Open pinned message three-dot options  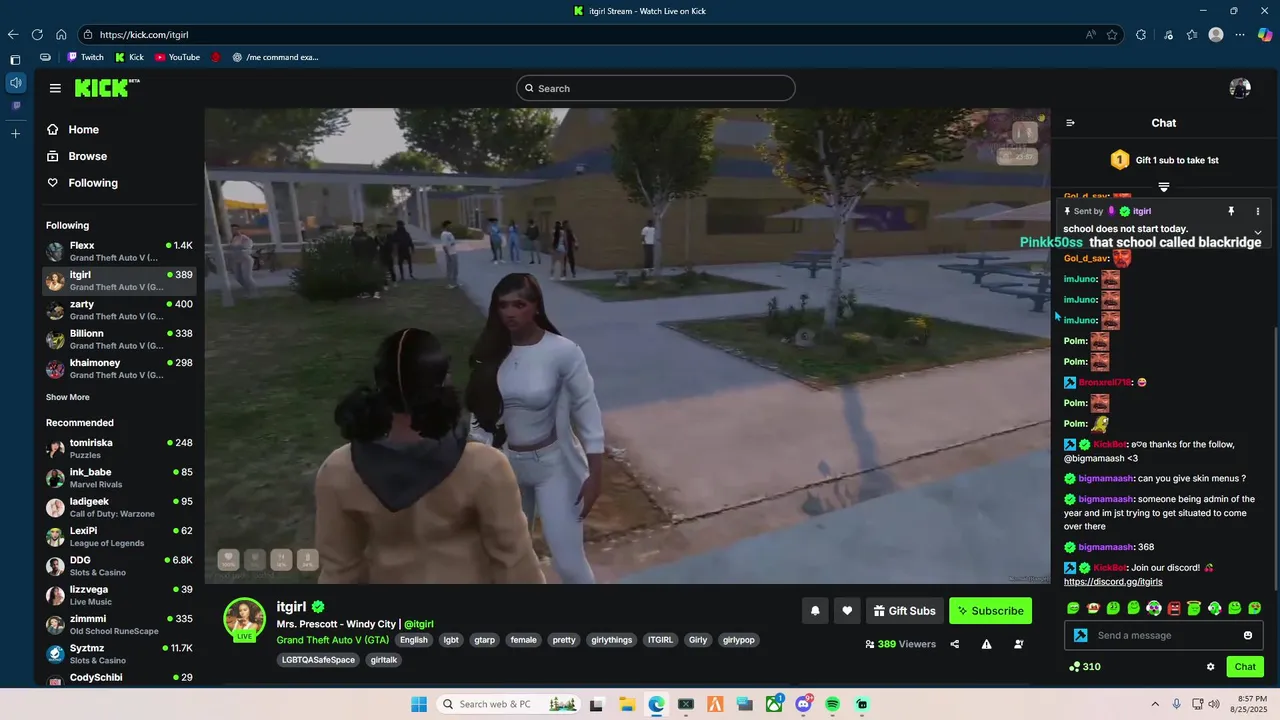point(1258,211)
